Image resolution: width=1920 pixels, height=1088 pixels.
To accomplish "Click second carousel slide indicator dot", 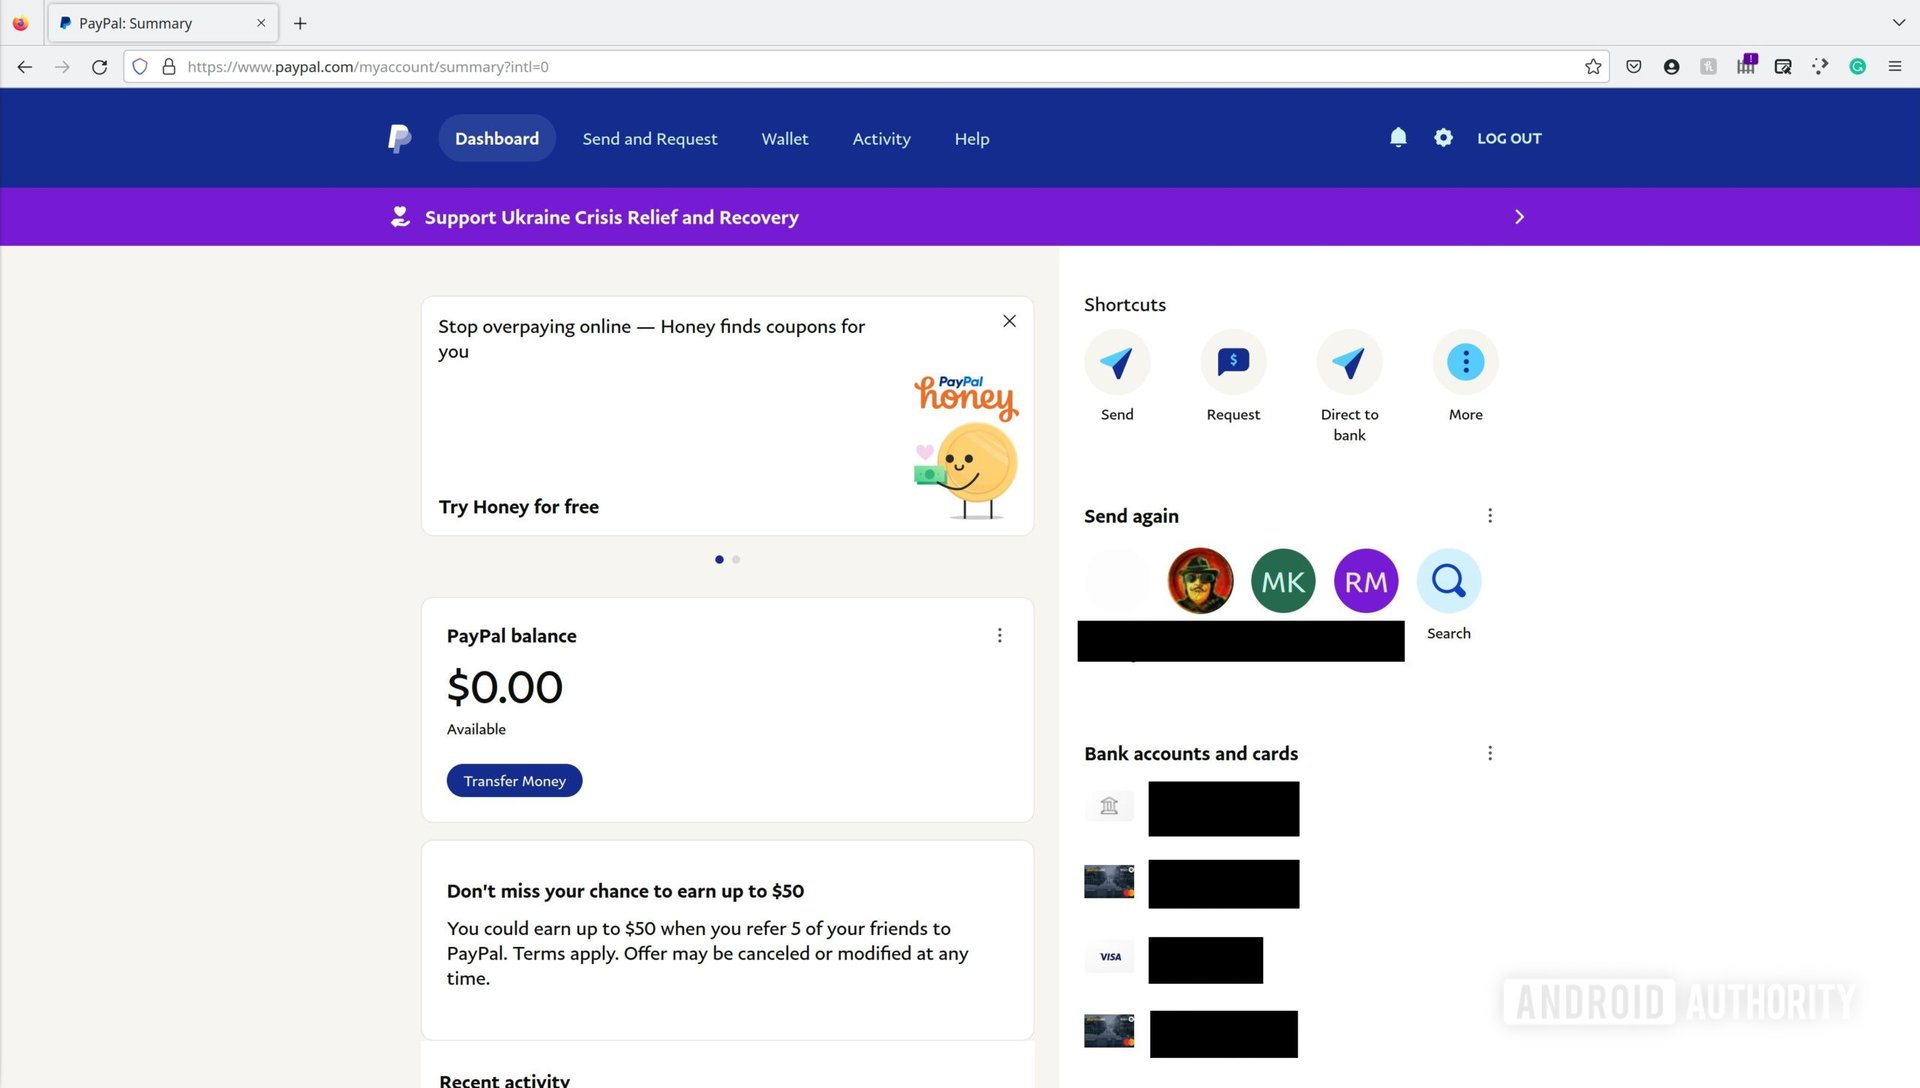I will pyautogui.click(x=737, y=559).
